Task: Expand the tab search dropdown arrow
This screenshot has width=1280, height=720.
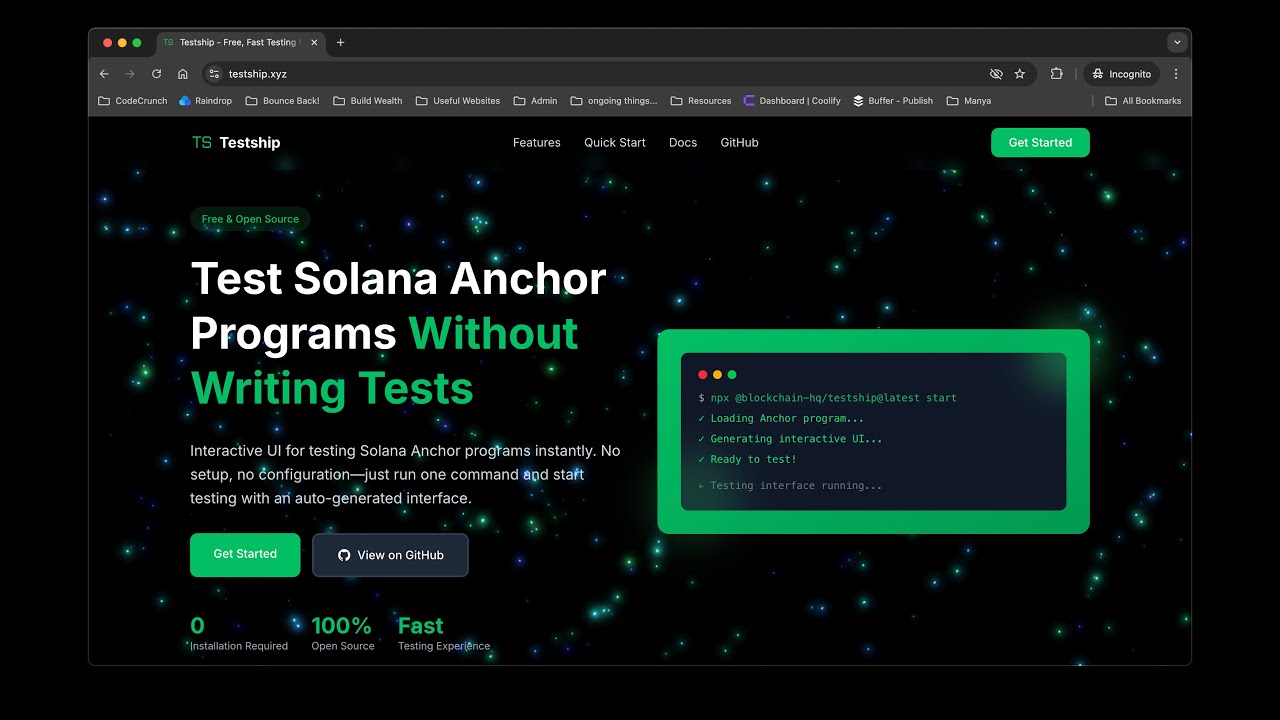Action: (1177, 43)
